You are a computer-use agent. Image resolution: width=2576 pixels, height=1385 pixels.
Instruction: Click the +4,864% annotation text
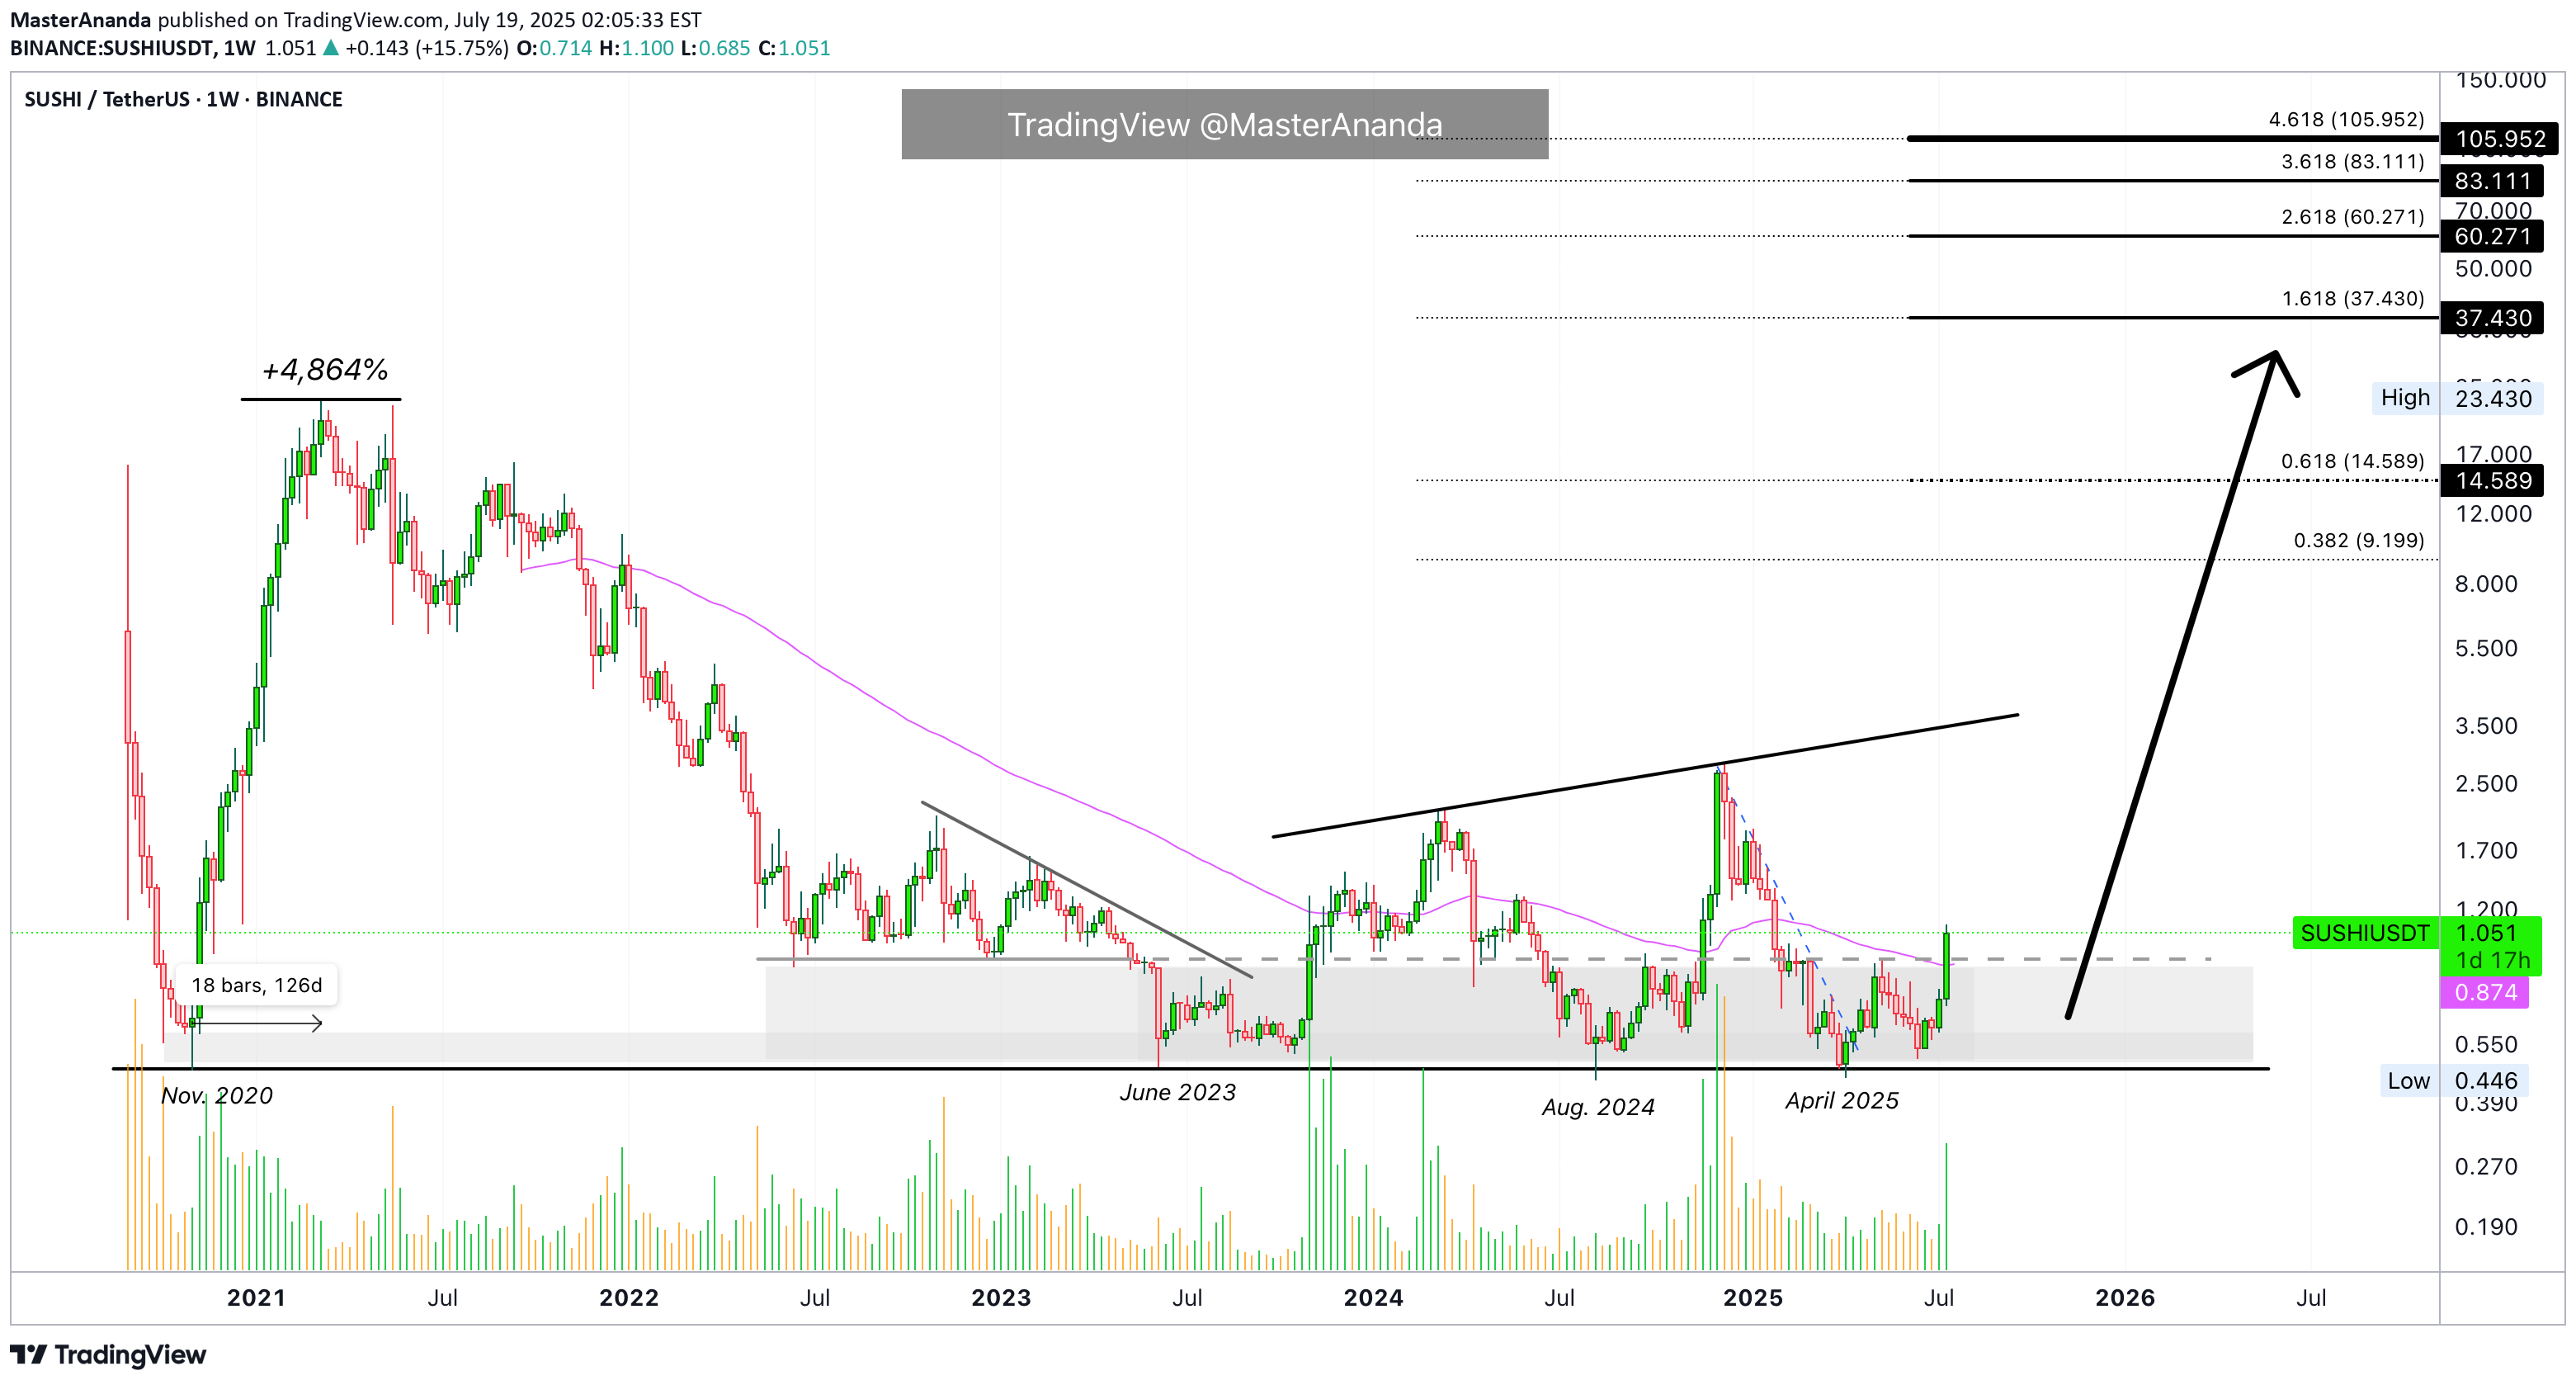click(325, 370)
